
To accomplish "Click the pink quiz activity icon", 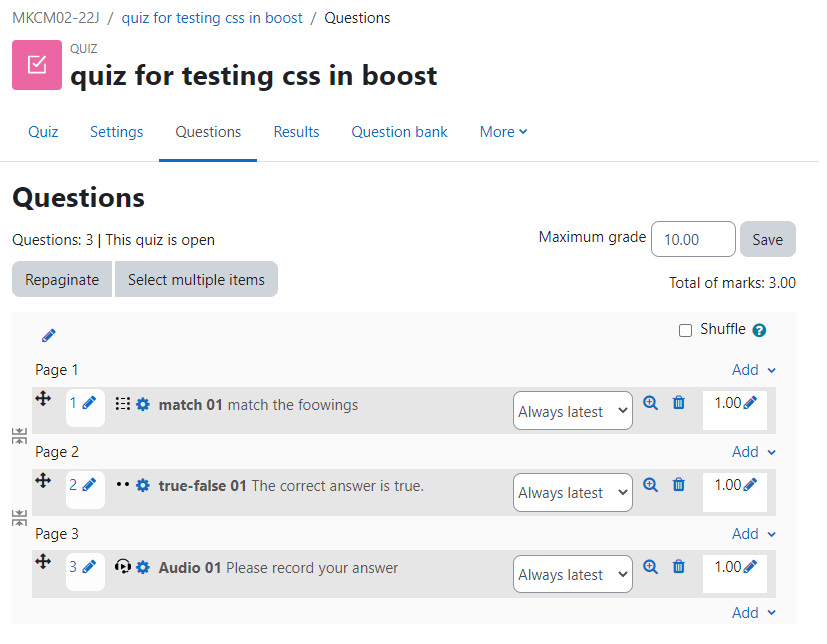I will coord(37,65).
